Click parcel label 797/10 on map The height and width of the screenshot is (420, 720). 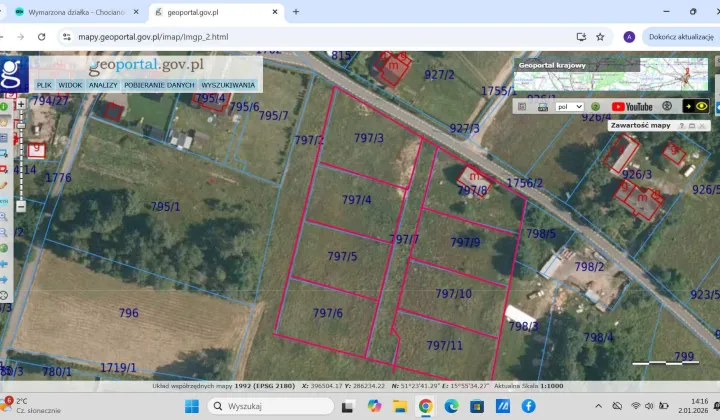453,293
